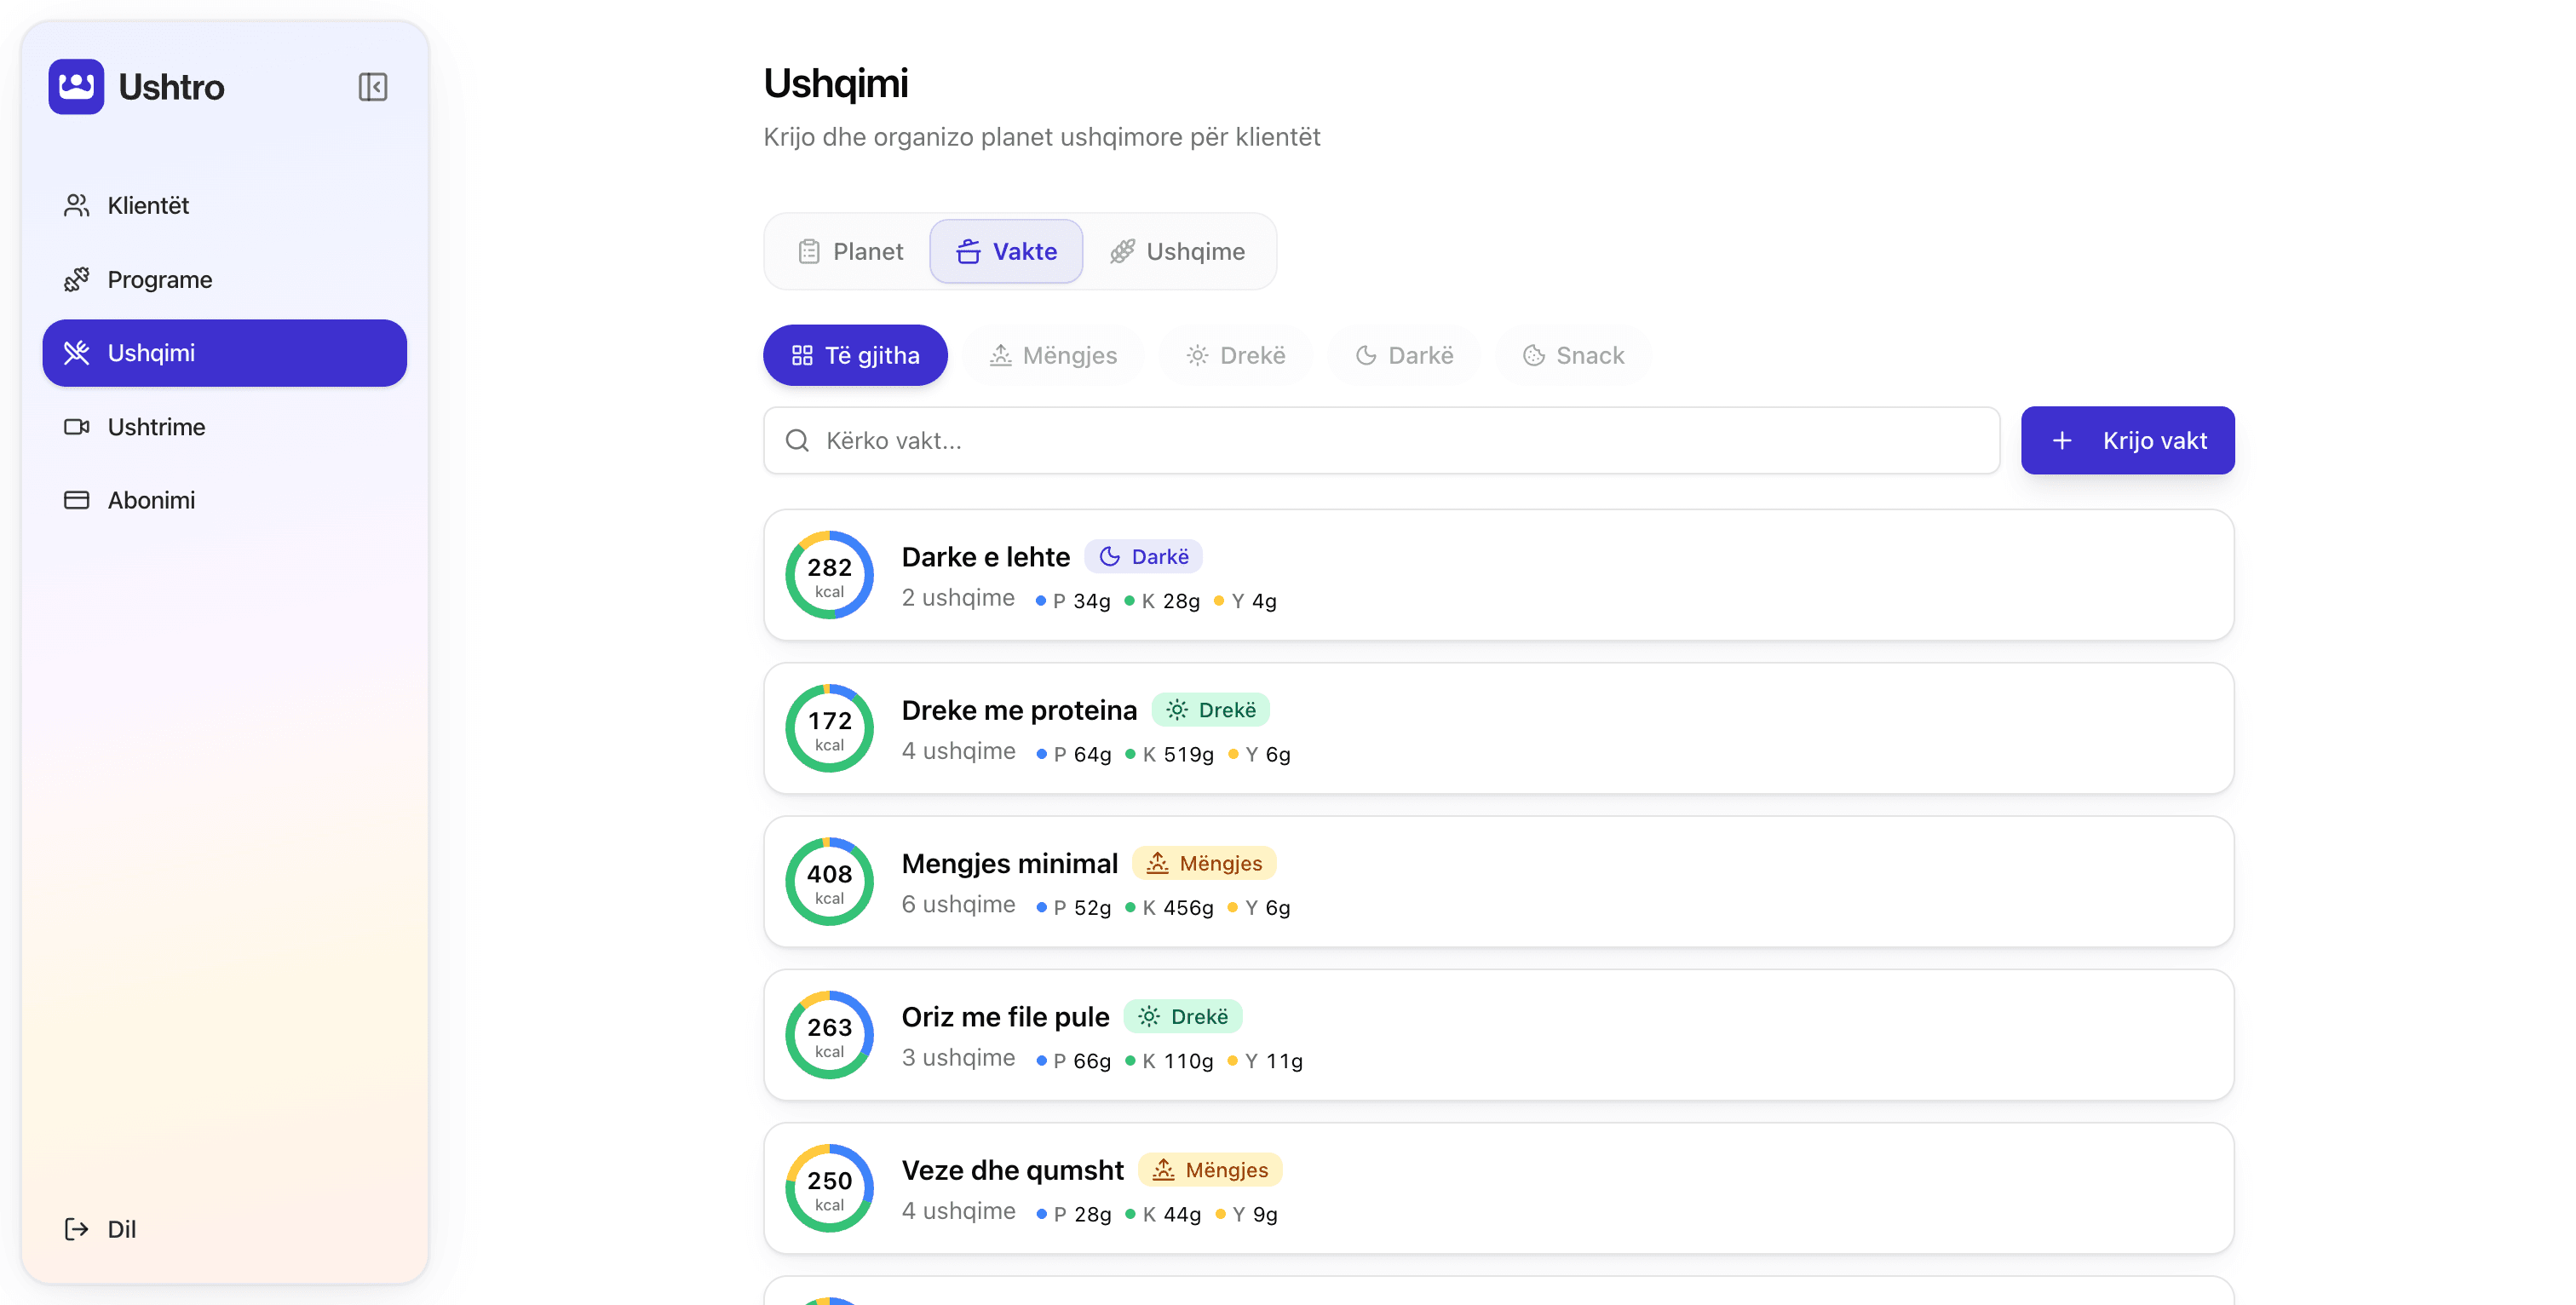
Task: Click the 172 kcal macro ring
Action: coord(829,729)
